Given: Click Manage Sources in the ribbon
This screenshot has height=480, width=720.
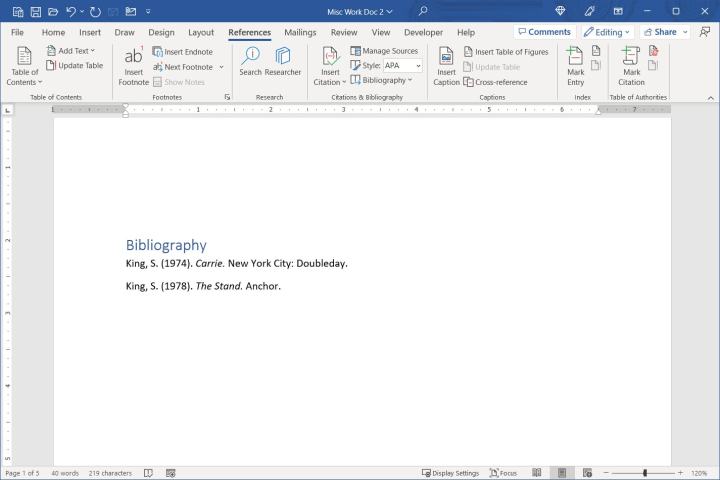Looking at the screenshot, I should pos(384,51).
